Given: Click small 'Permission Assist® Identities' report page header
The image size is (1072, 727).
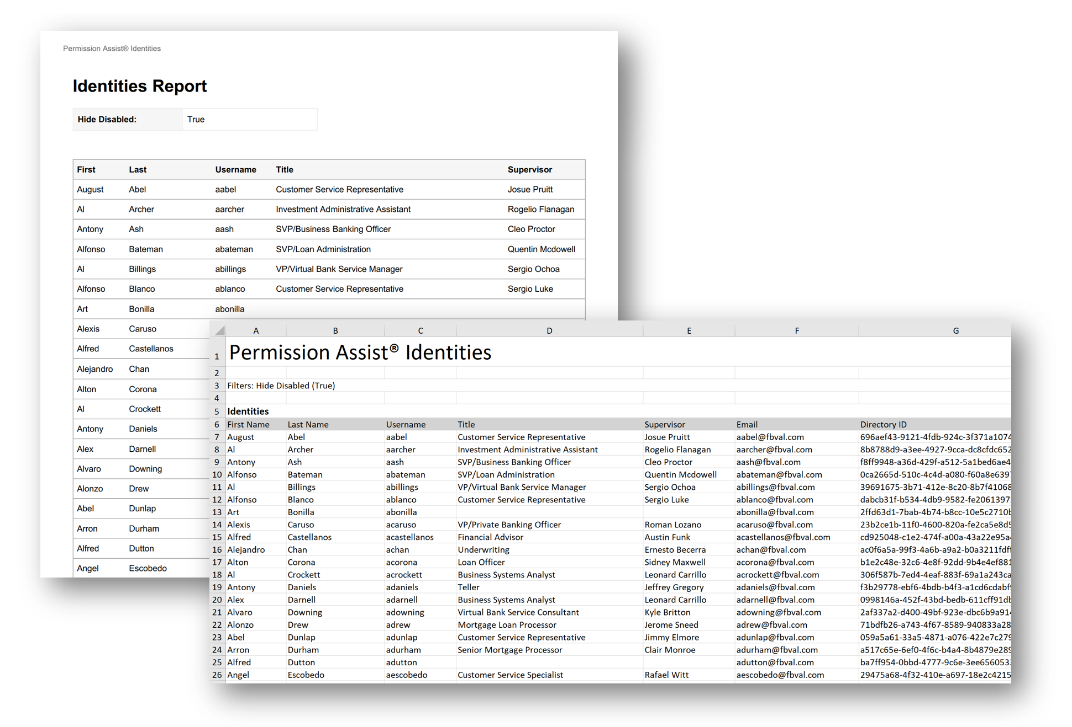Looking at the screenshot, I should [x=112, y=49].
